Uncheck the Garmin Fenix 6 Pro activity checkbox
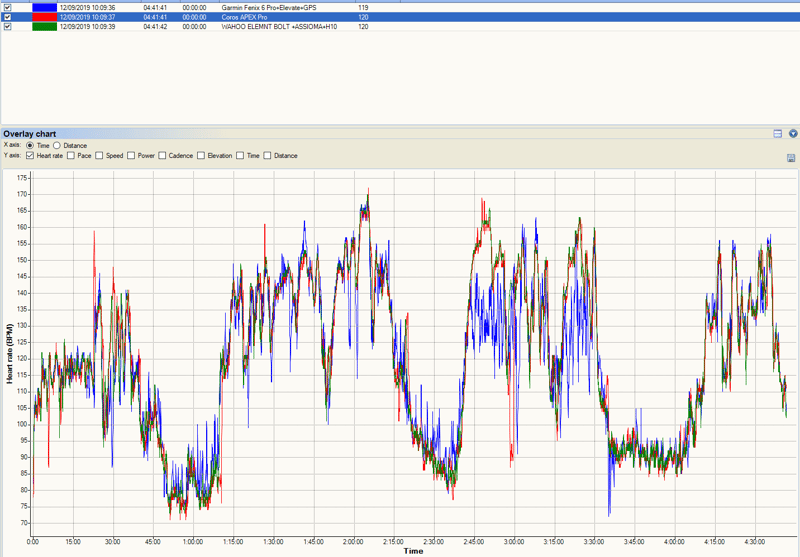 coord(9,7)
